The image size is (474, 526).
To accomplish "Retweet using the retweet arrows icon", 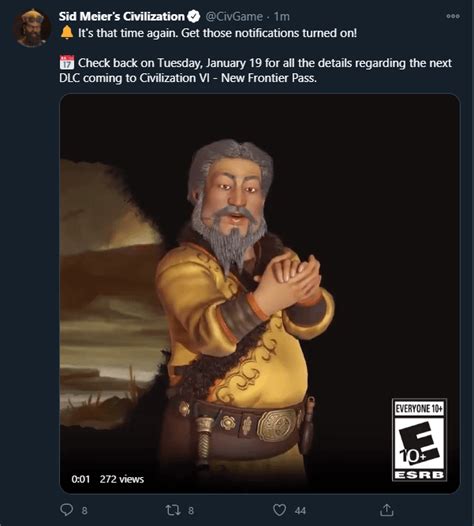I will pos(173,510).
